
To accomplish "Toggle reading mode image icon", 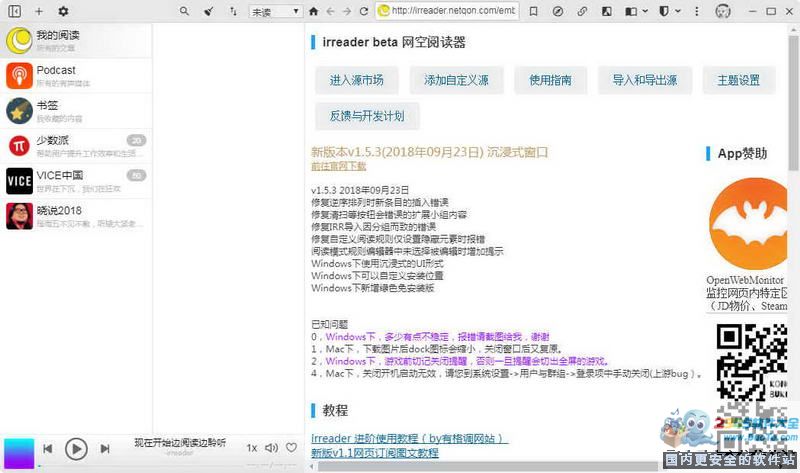I will pos(607,11).
